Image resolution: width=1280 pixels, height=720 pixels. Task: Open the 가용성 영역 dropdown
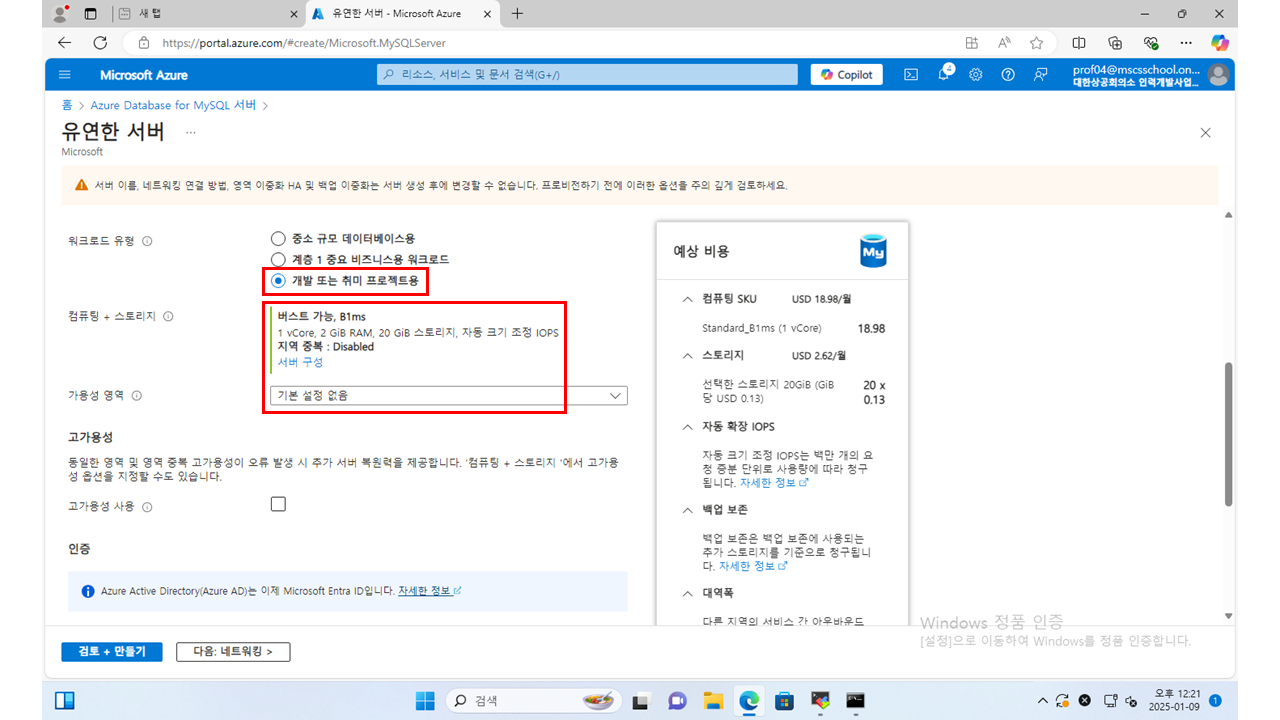point(449,396)
